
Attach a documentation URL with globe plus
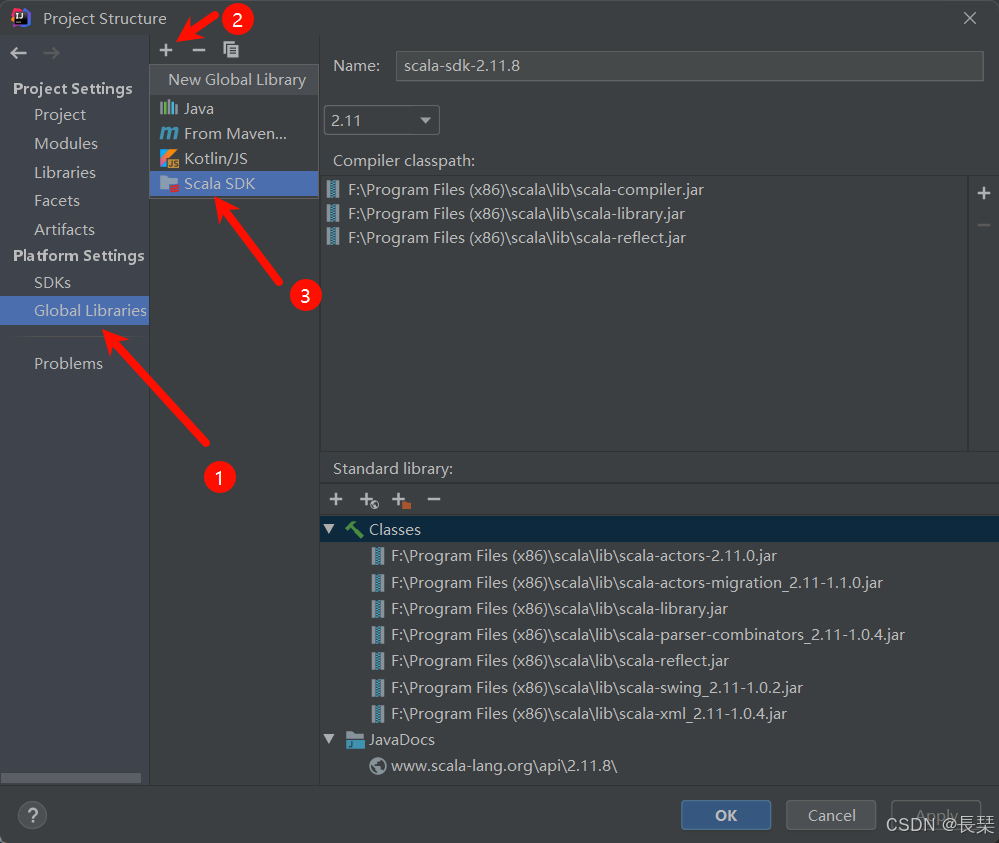(369, 500)
